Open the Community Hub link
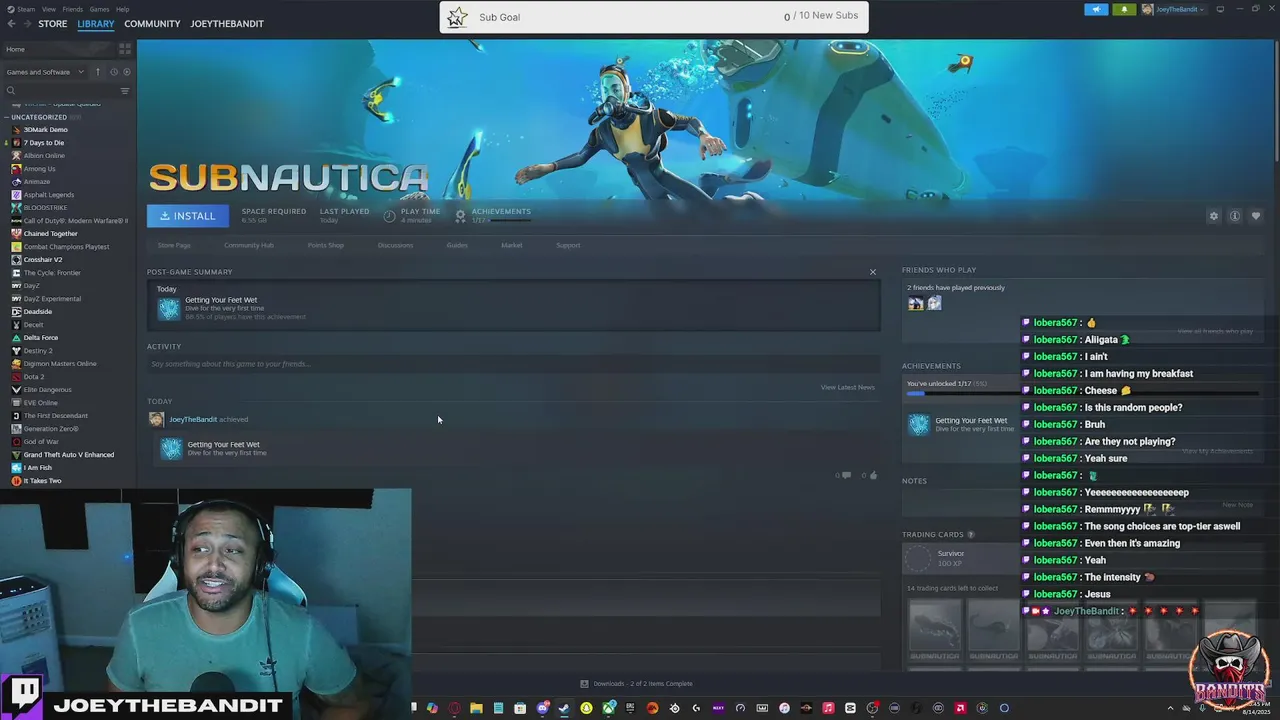Screen dimensions: 1280x720 [249, 245]
